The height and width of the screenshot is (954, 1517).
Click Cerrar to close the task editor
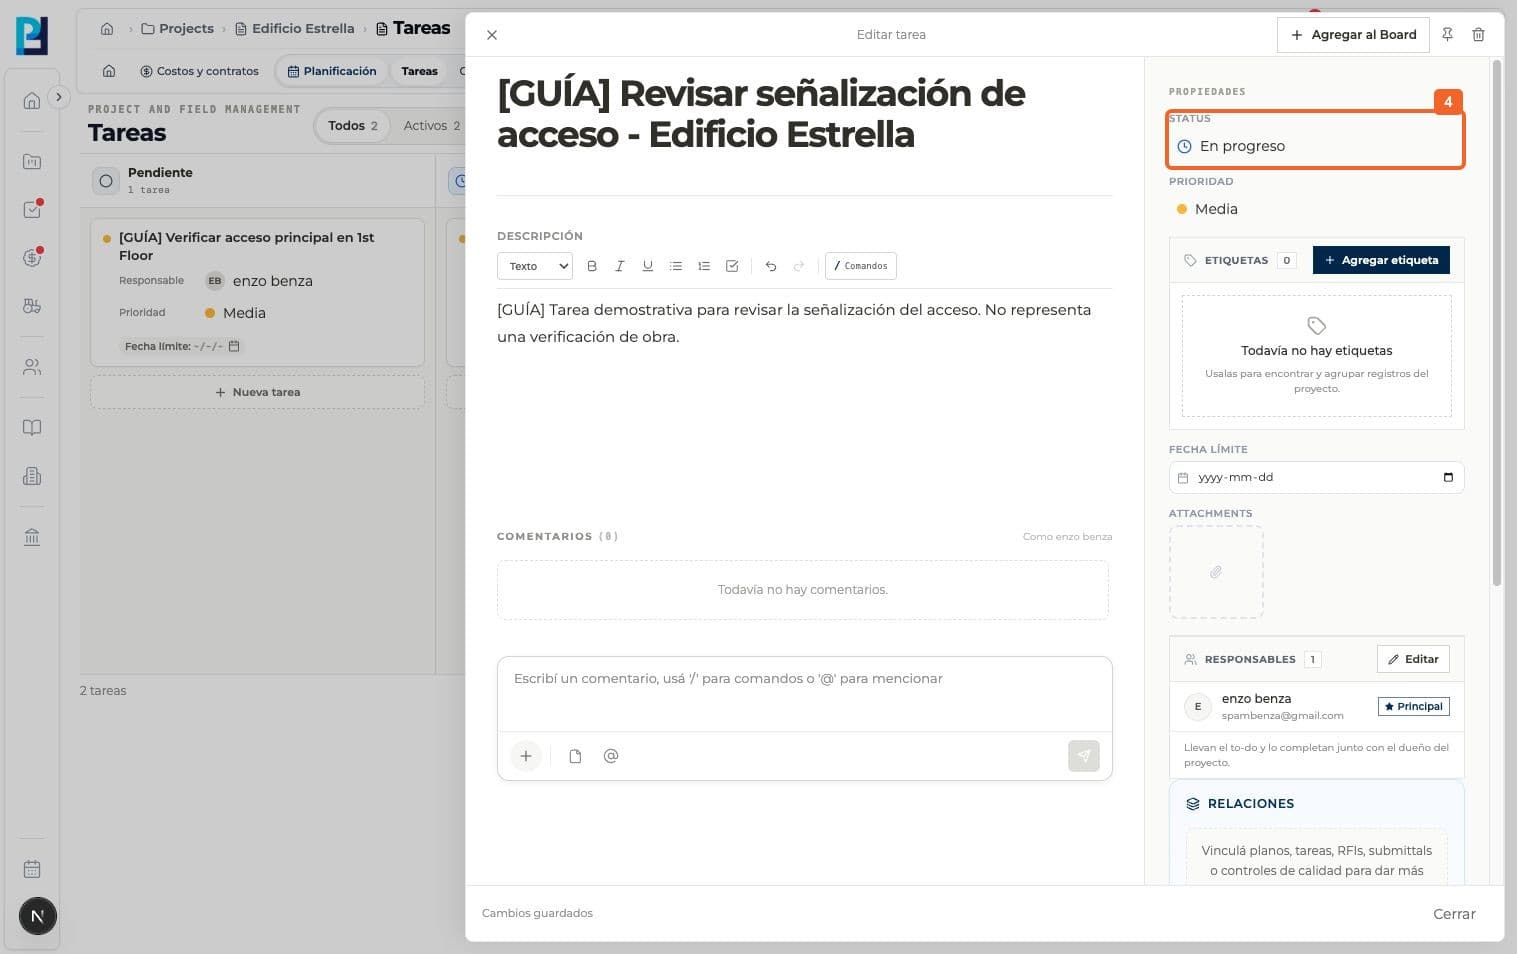[1454, 914]
